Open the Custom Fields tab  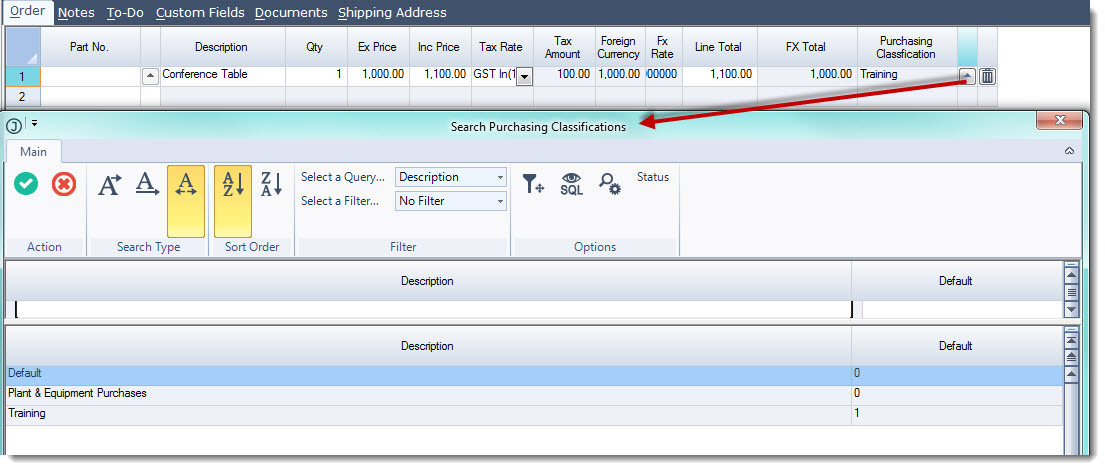[x=200, y=13]
